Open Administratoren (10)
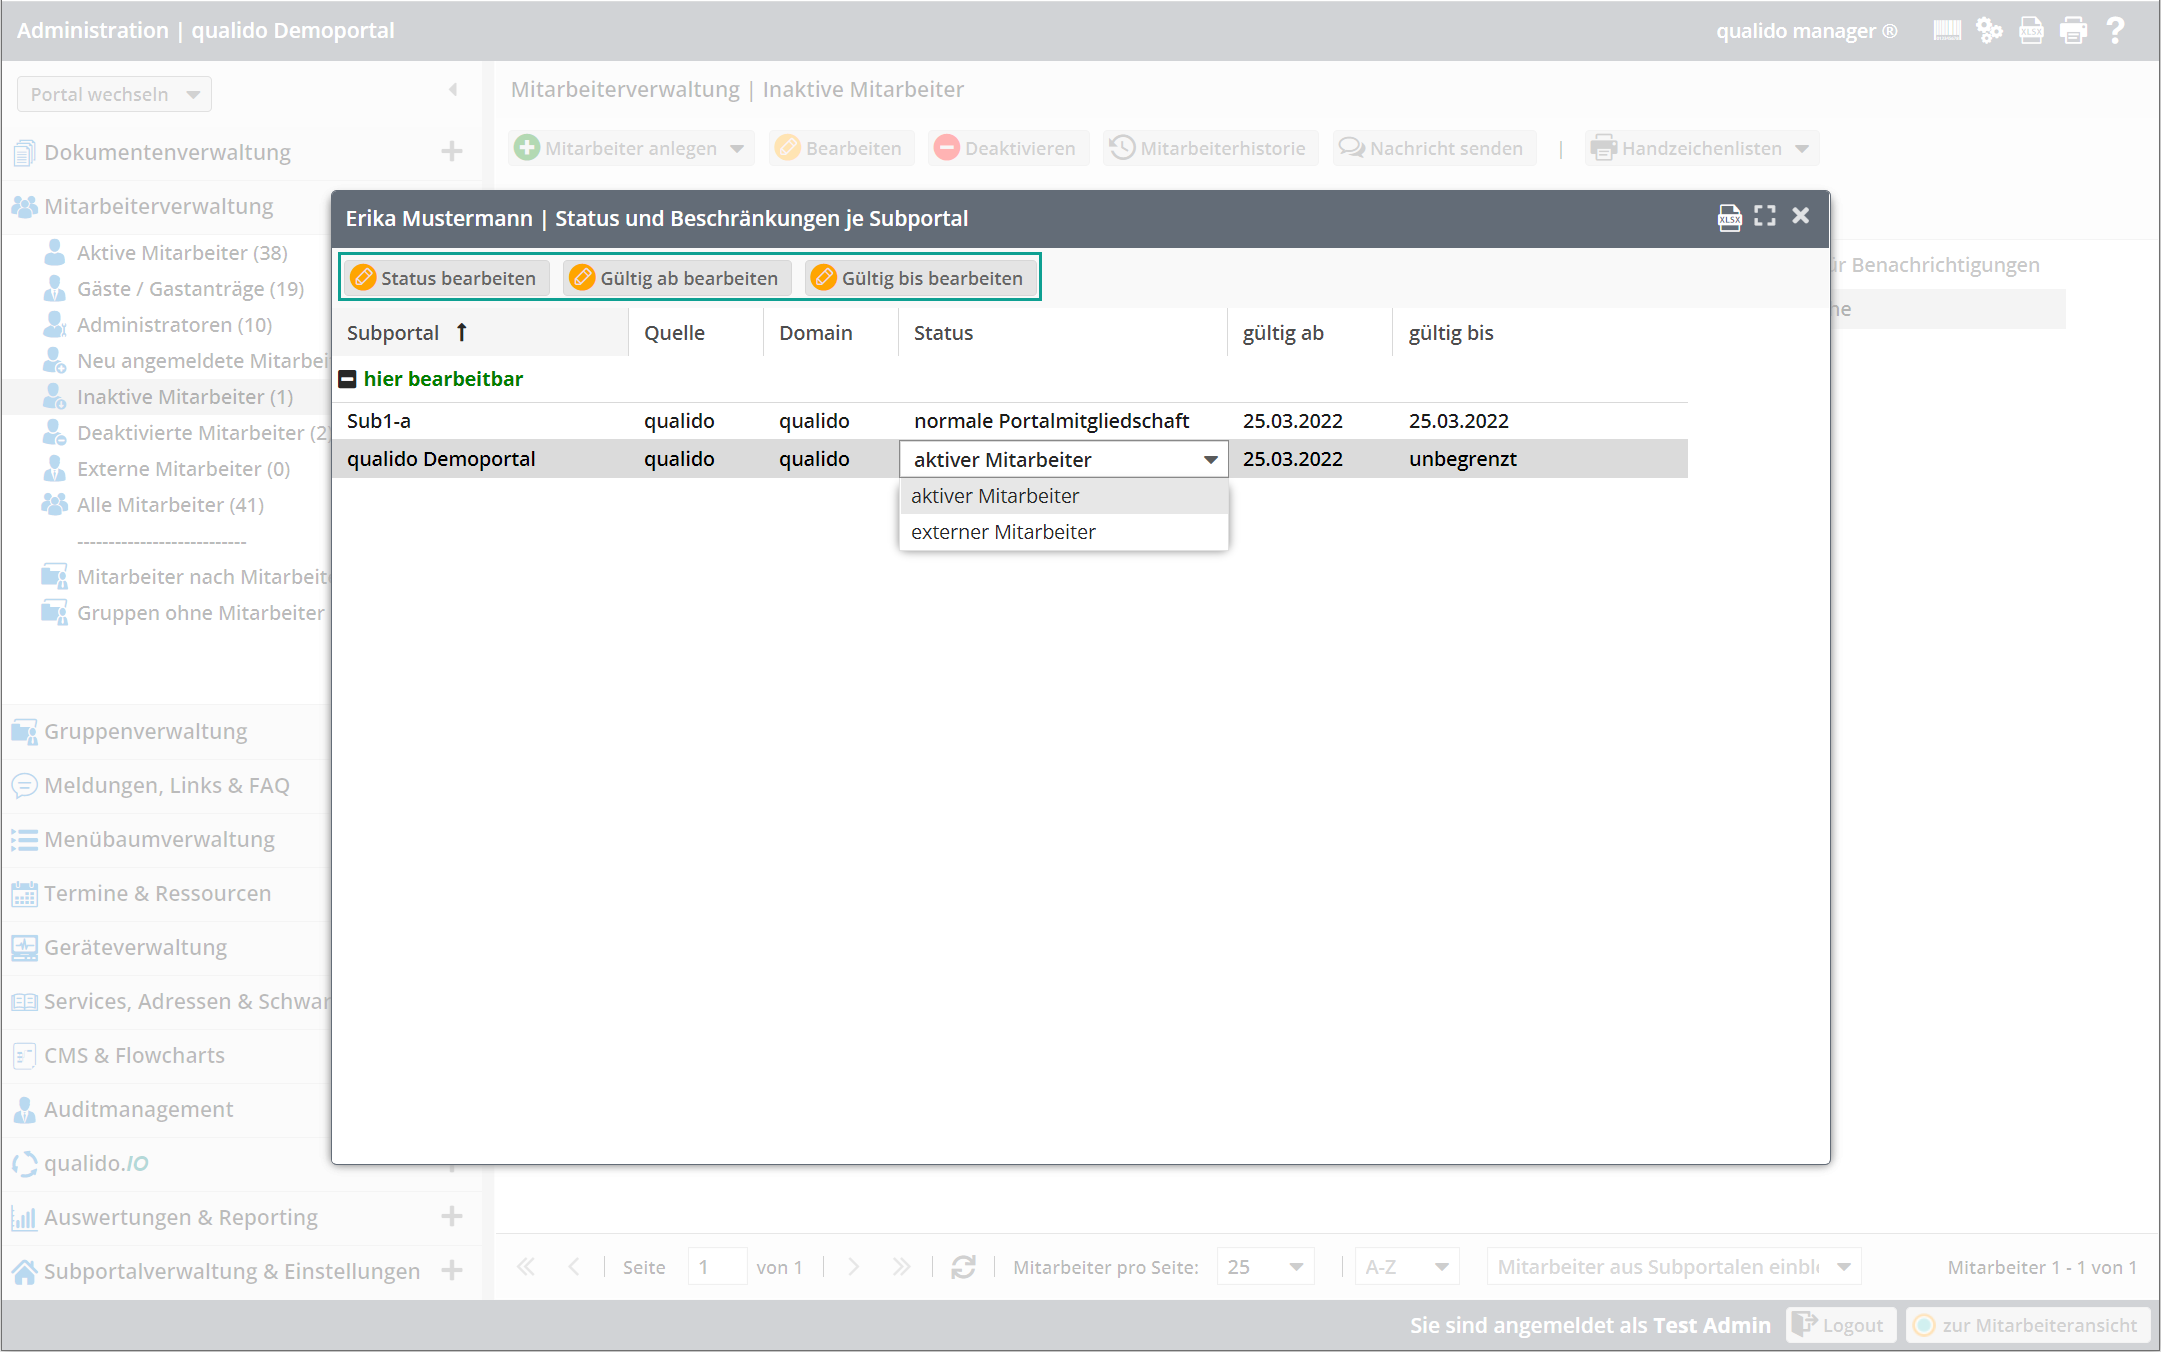Image resolution: width=2161 pixels, height=1352 pixels. click(174, 325)
